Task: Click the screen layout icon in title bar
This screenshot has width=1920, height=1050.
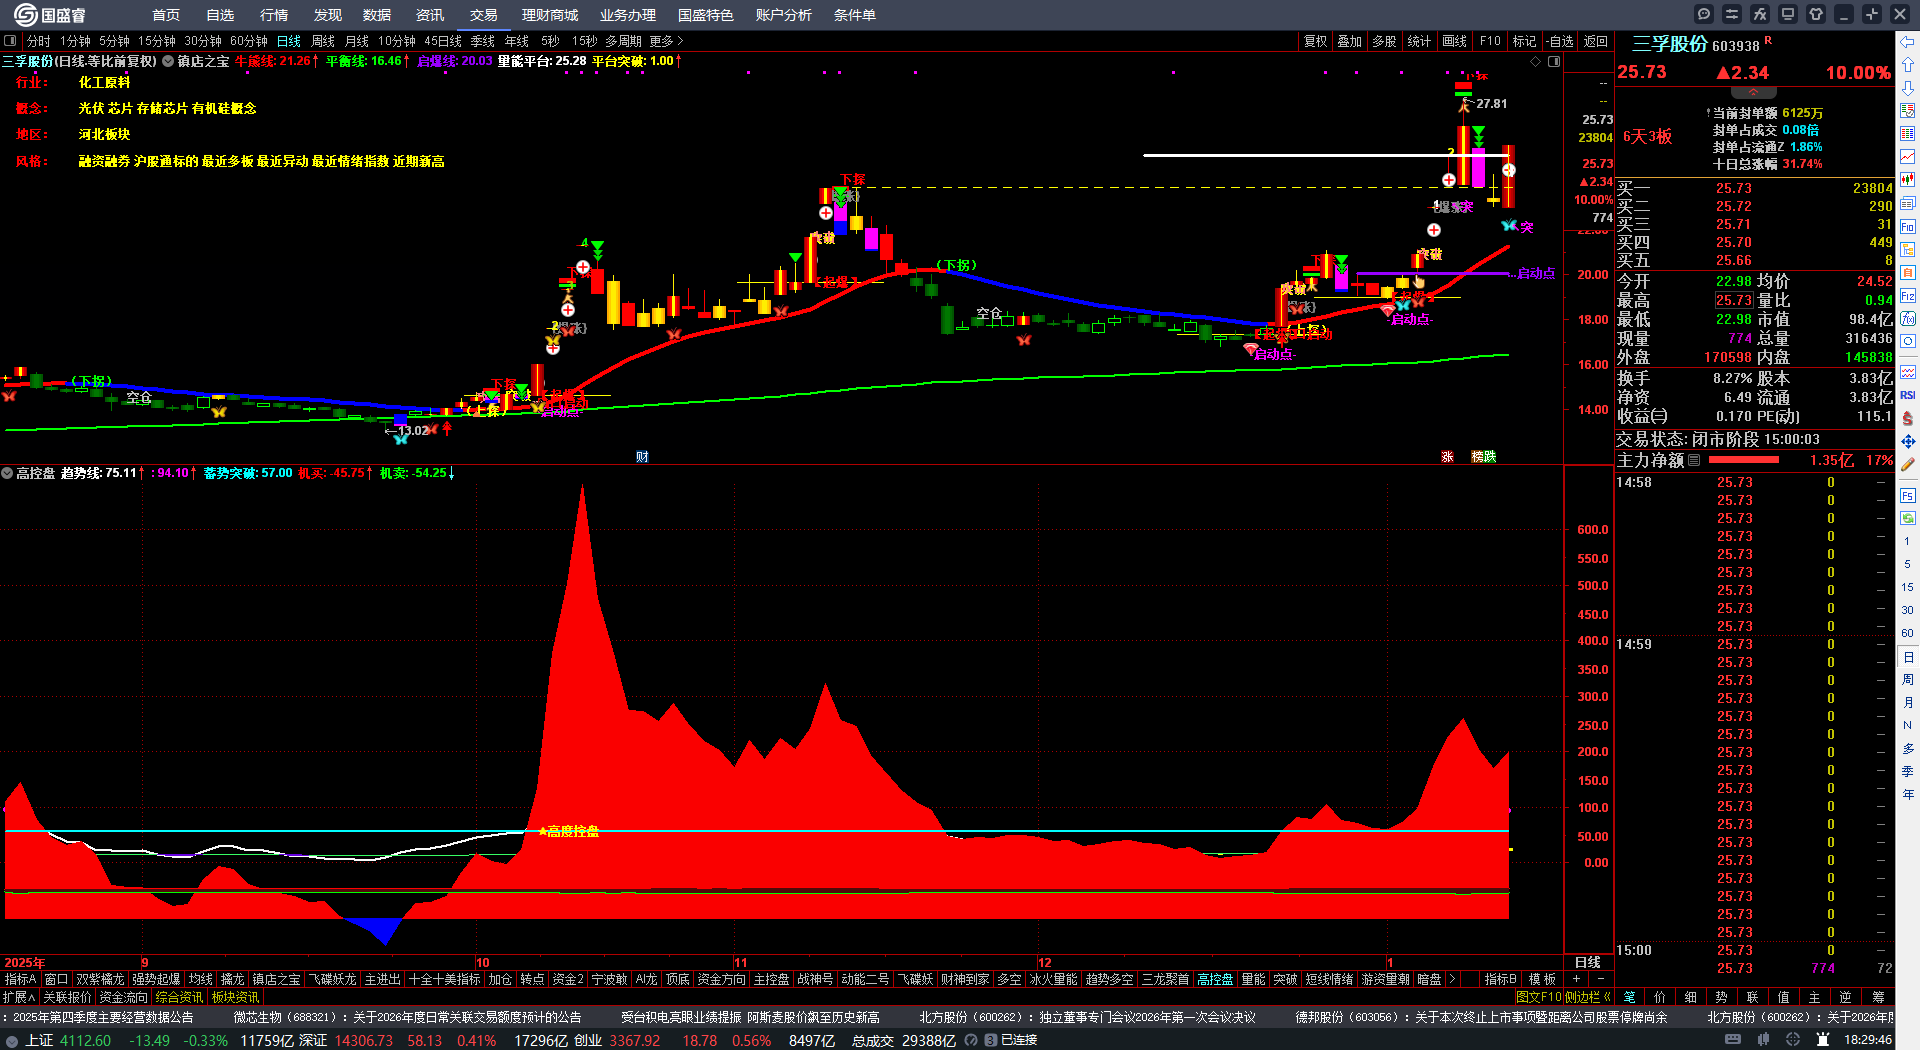Action: [1788, 14]
